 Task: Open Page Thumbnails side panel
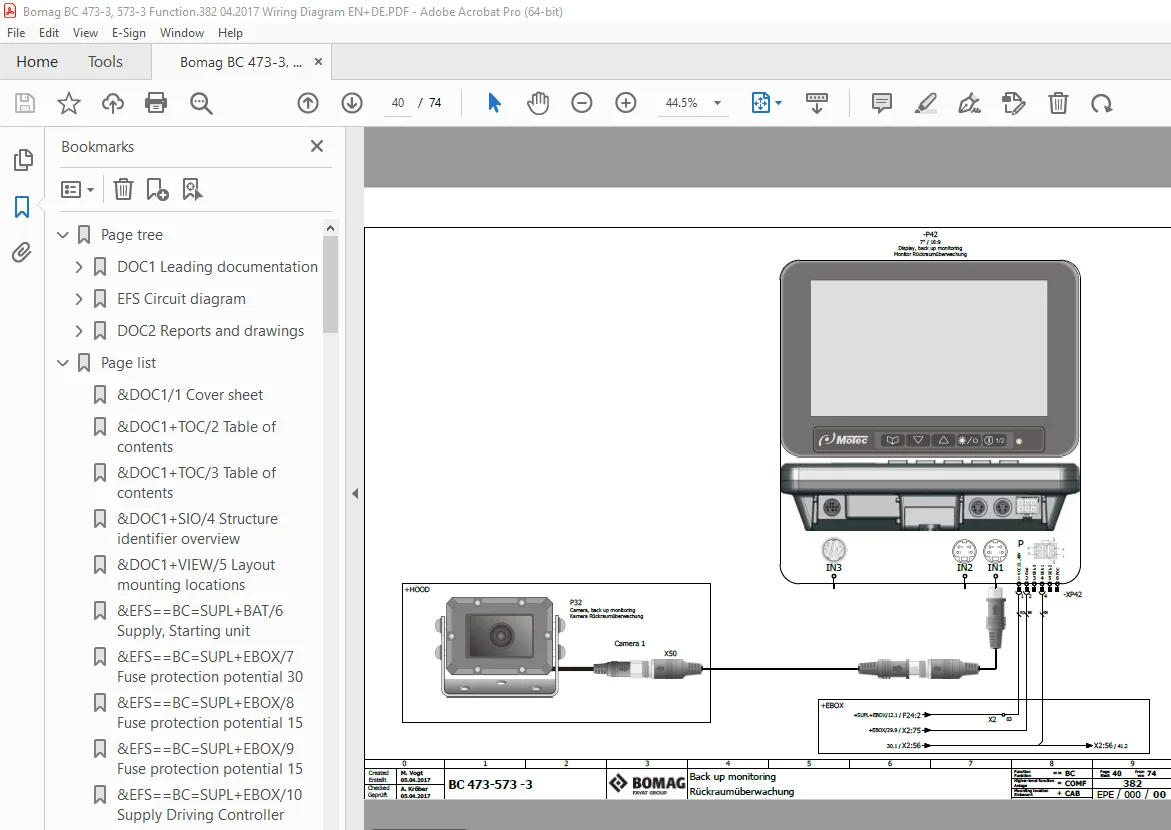pyautogui.click(x=22, y=160)
